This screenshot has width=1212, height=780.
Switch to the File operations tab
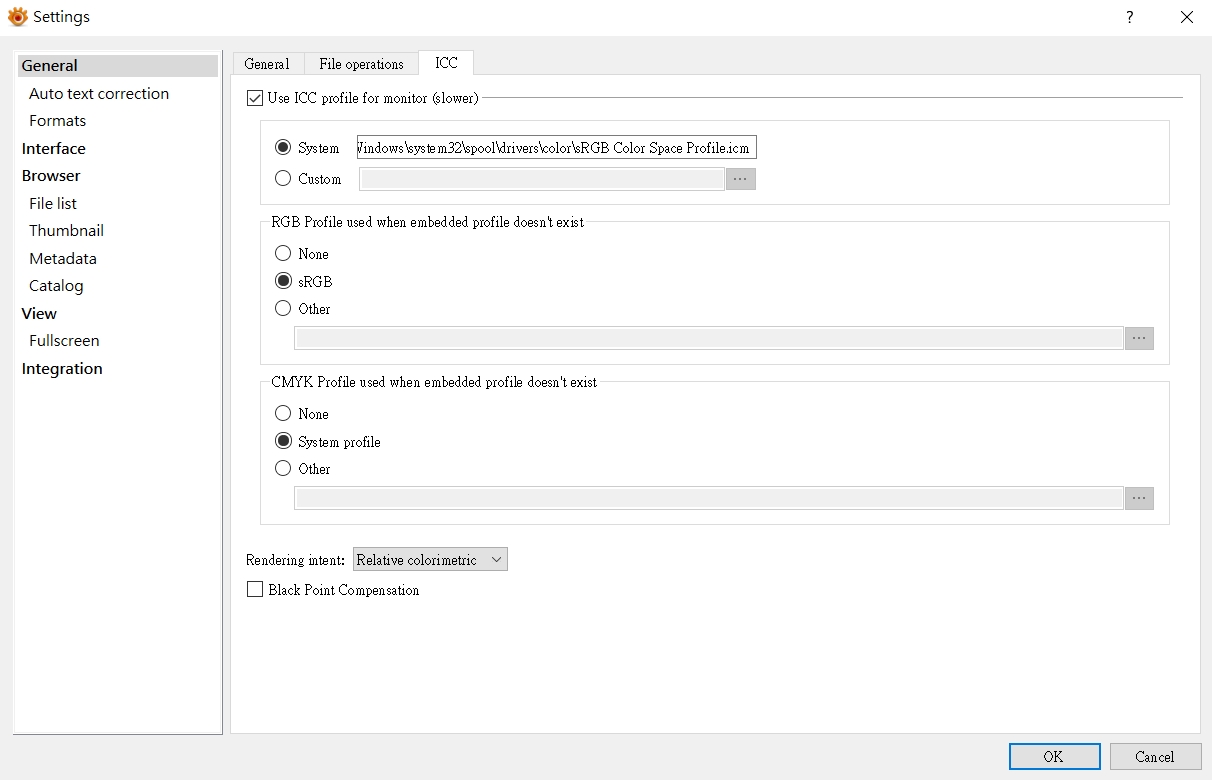pos(361,64)
